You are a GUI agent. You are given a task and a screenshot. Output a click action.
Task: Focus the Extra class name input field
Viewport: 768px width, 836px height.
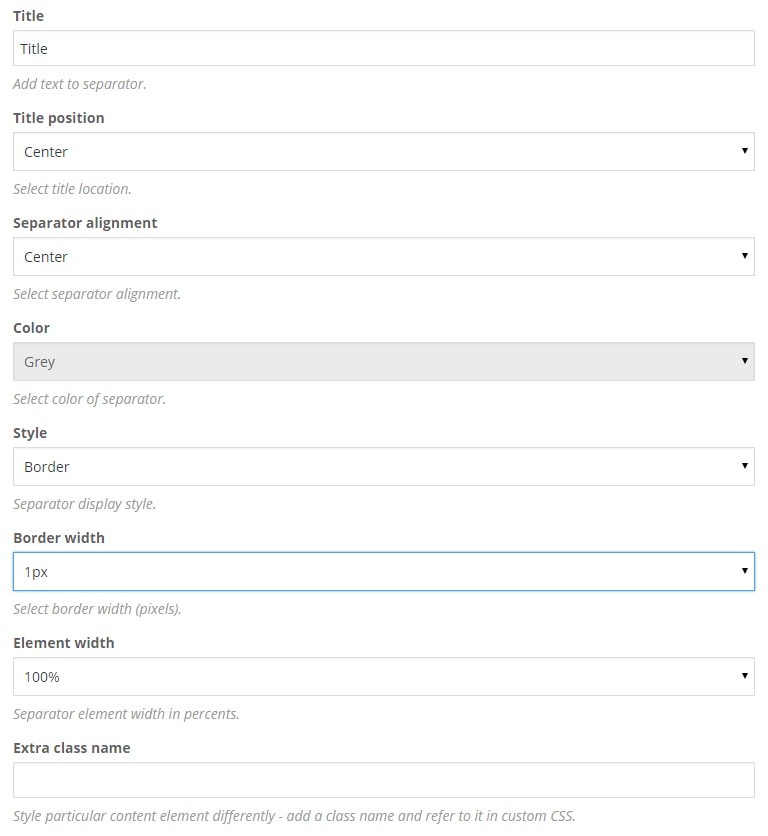(383, 780)
